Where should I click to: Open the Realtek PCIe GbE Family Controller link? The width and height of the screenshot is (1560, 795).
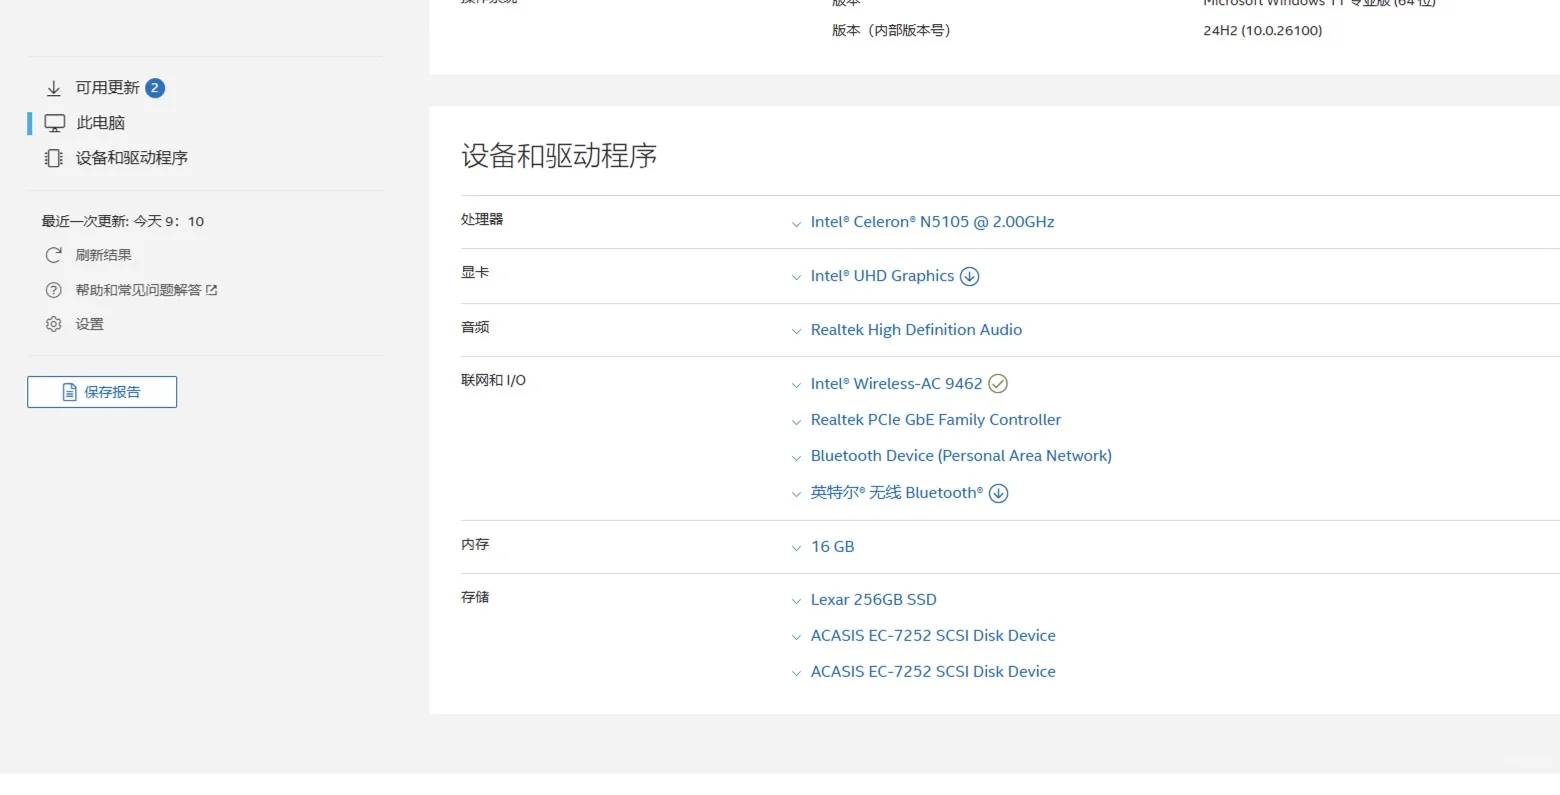pos(935,419)
